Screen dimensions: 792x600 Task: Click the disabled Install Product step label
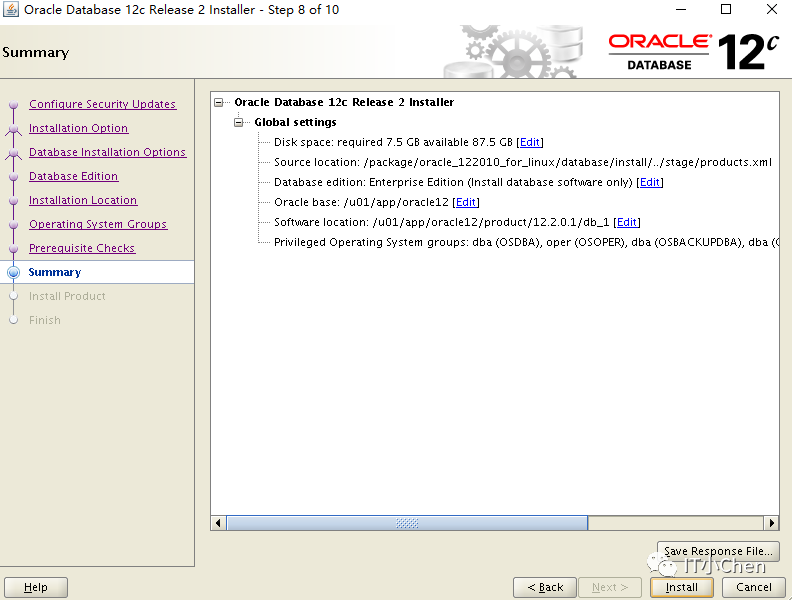coord(67,296)
